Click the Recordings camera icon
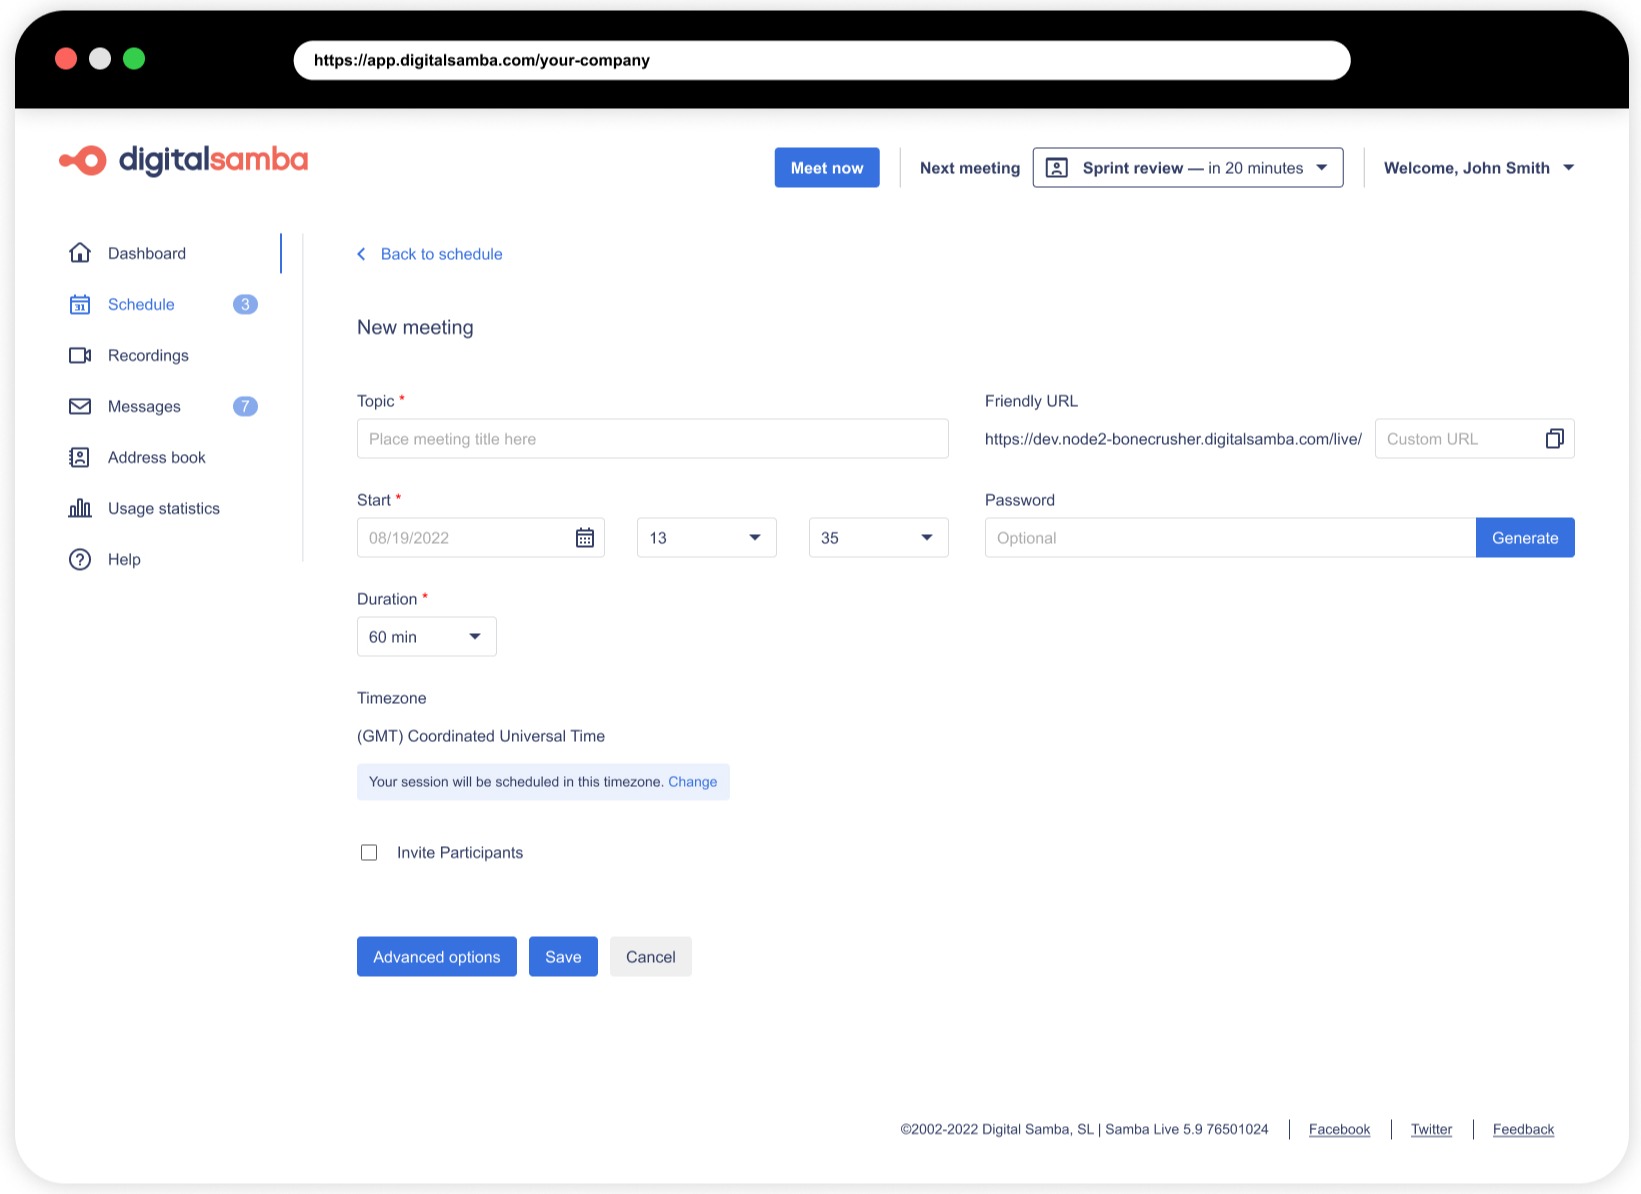This screenshot has height=1194, width=1641. pyautogui.click(x=80, y=356)
